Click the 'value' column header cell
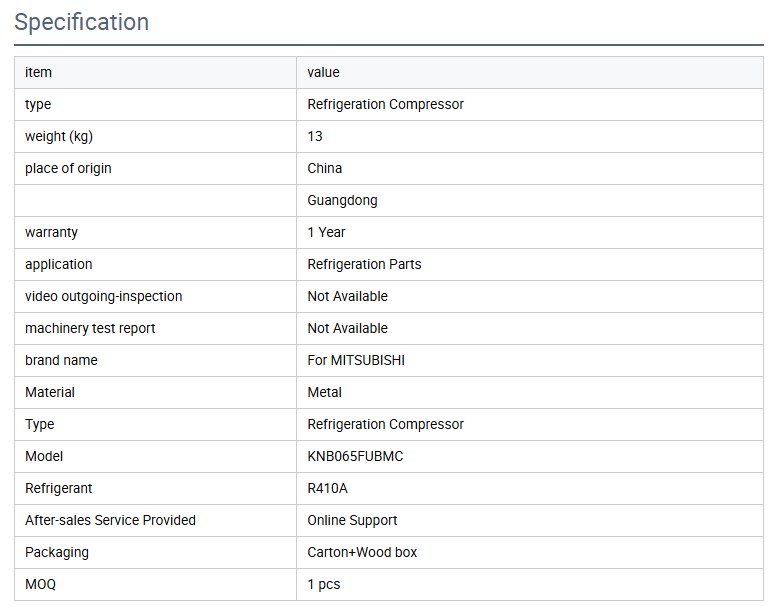This screenshot has width=771, height=606. coord(323,72)
